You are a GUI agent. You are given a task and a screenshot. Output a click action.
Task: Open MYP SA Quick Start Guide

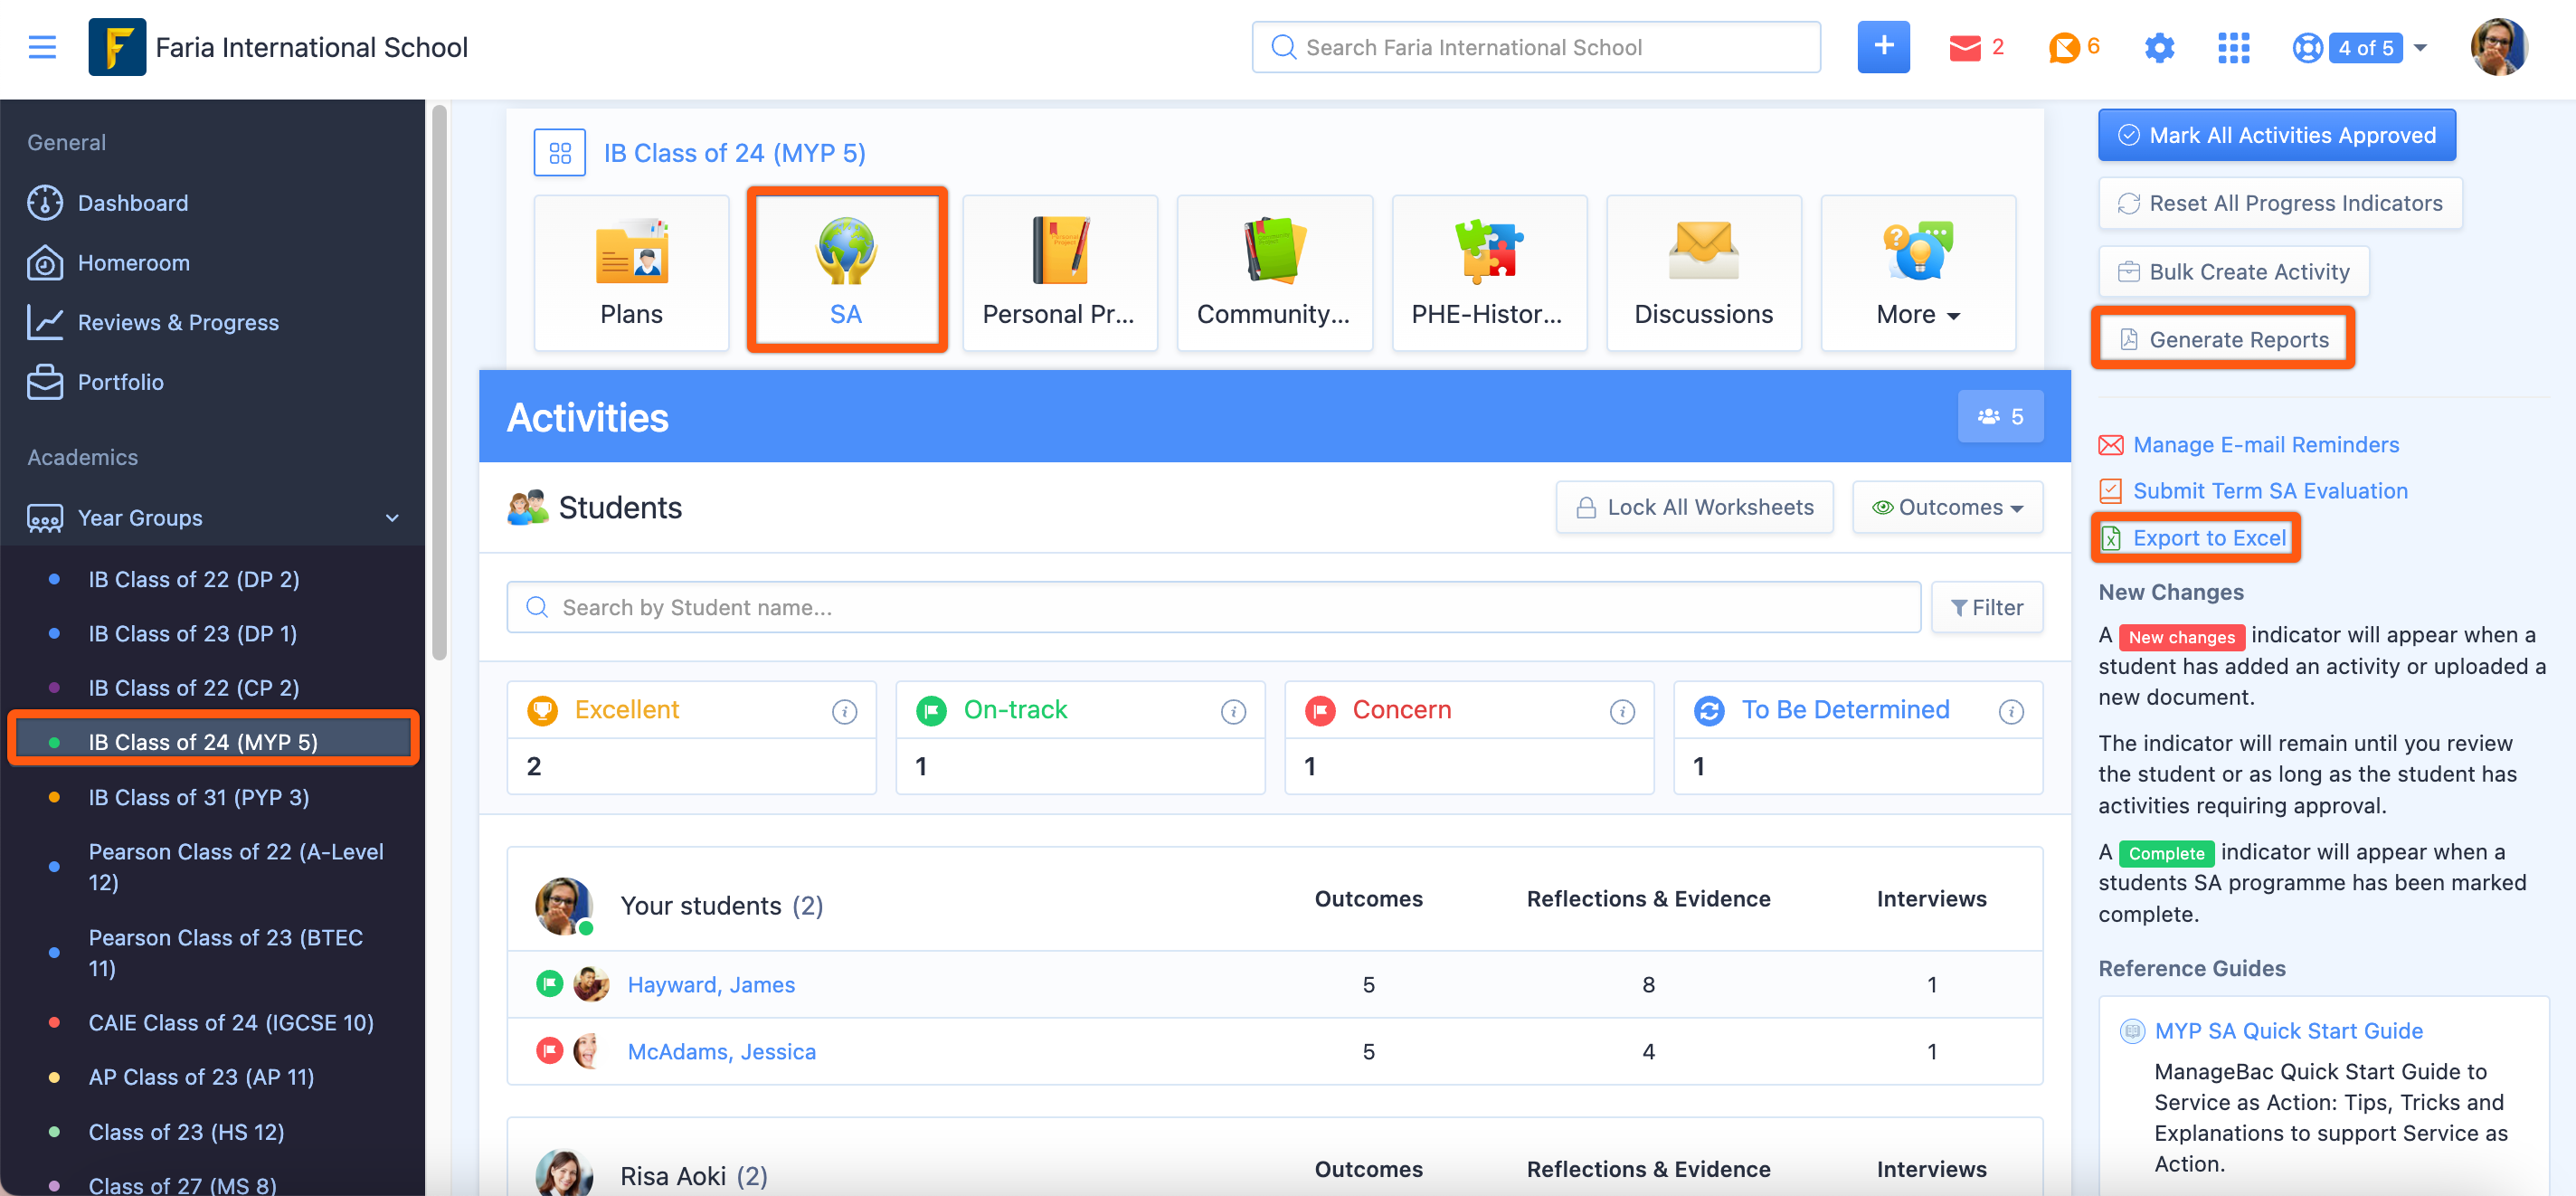[x=2288, y=1031]
